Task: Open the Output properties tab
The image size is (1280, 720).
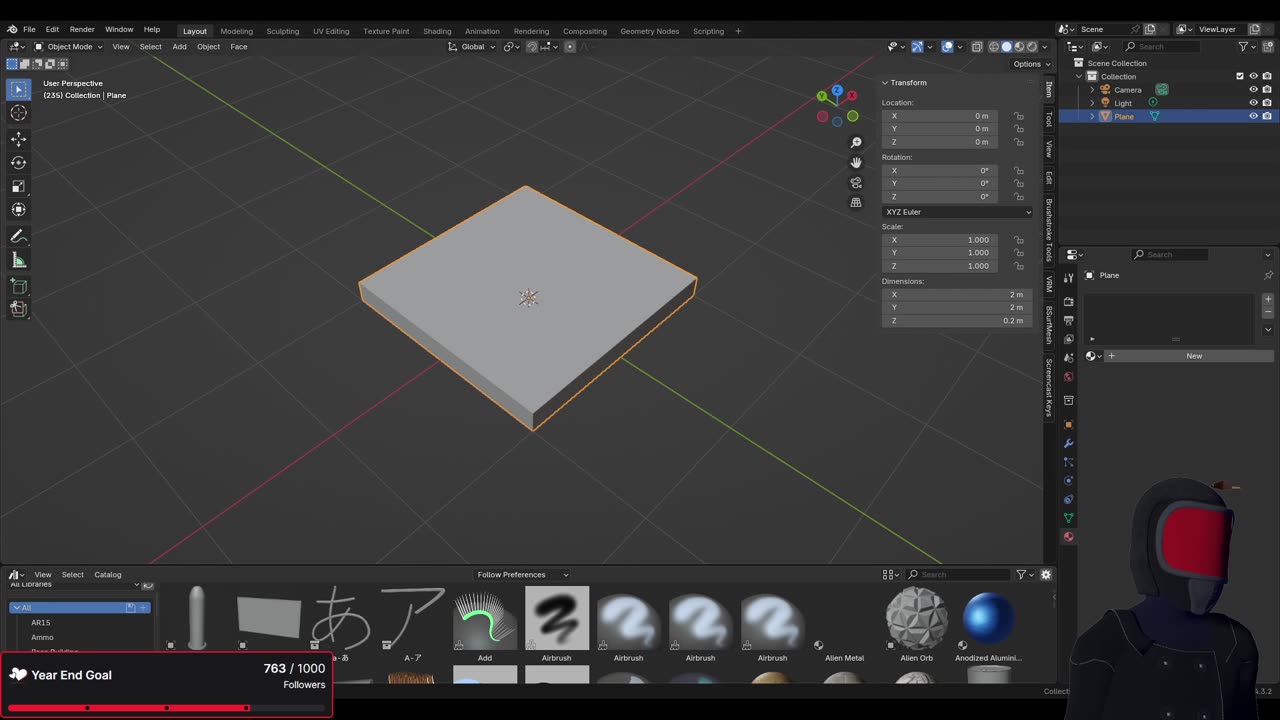Action: click(x=1068, y=321)
